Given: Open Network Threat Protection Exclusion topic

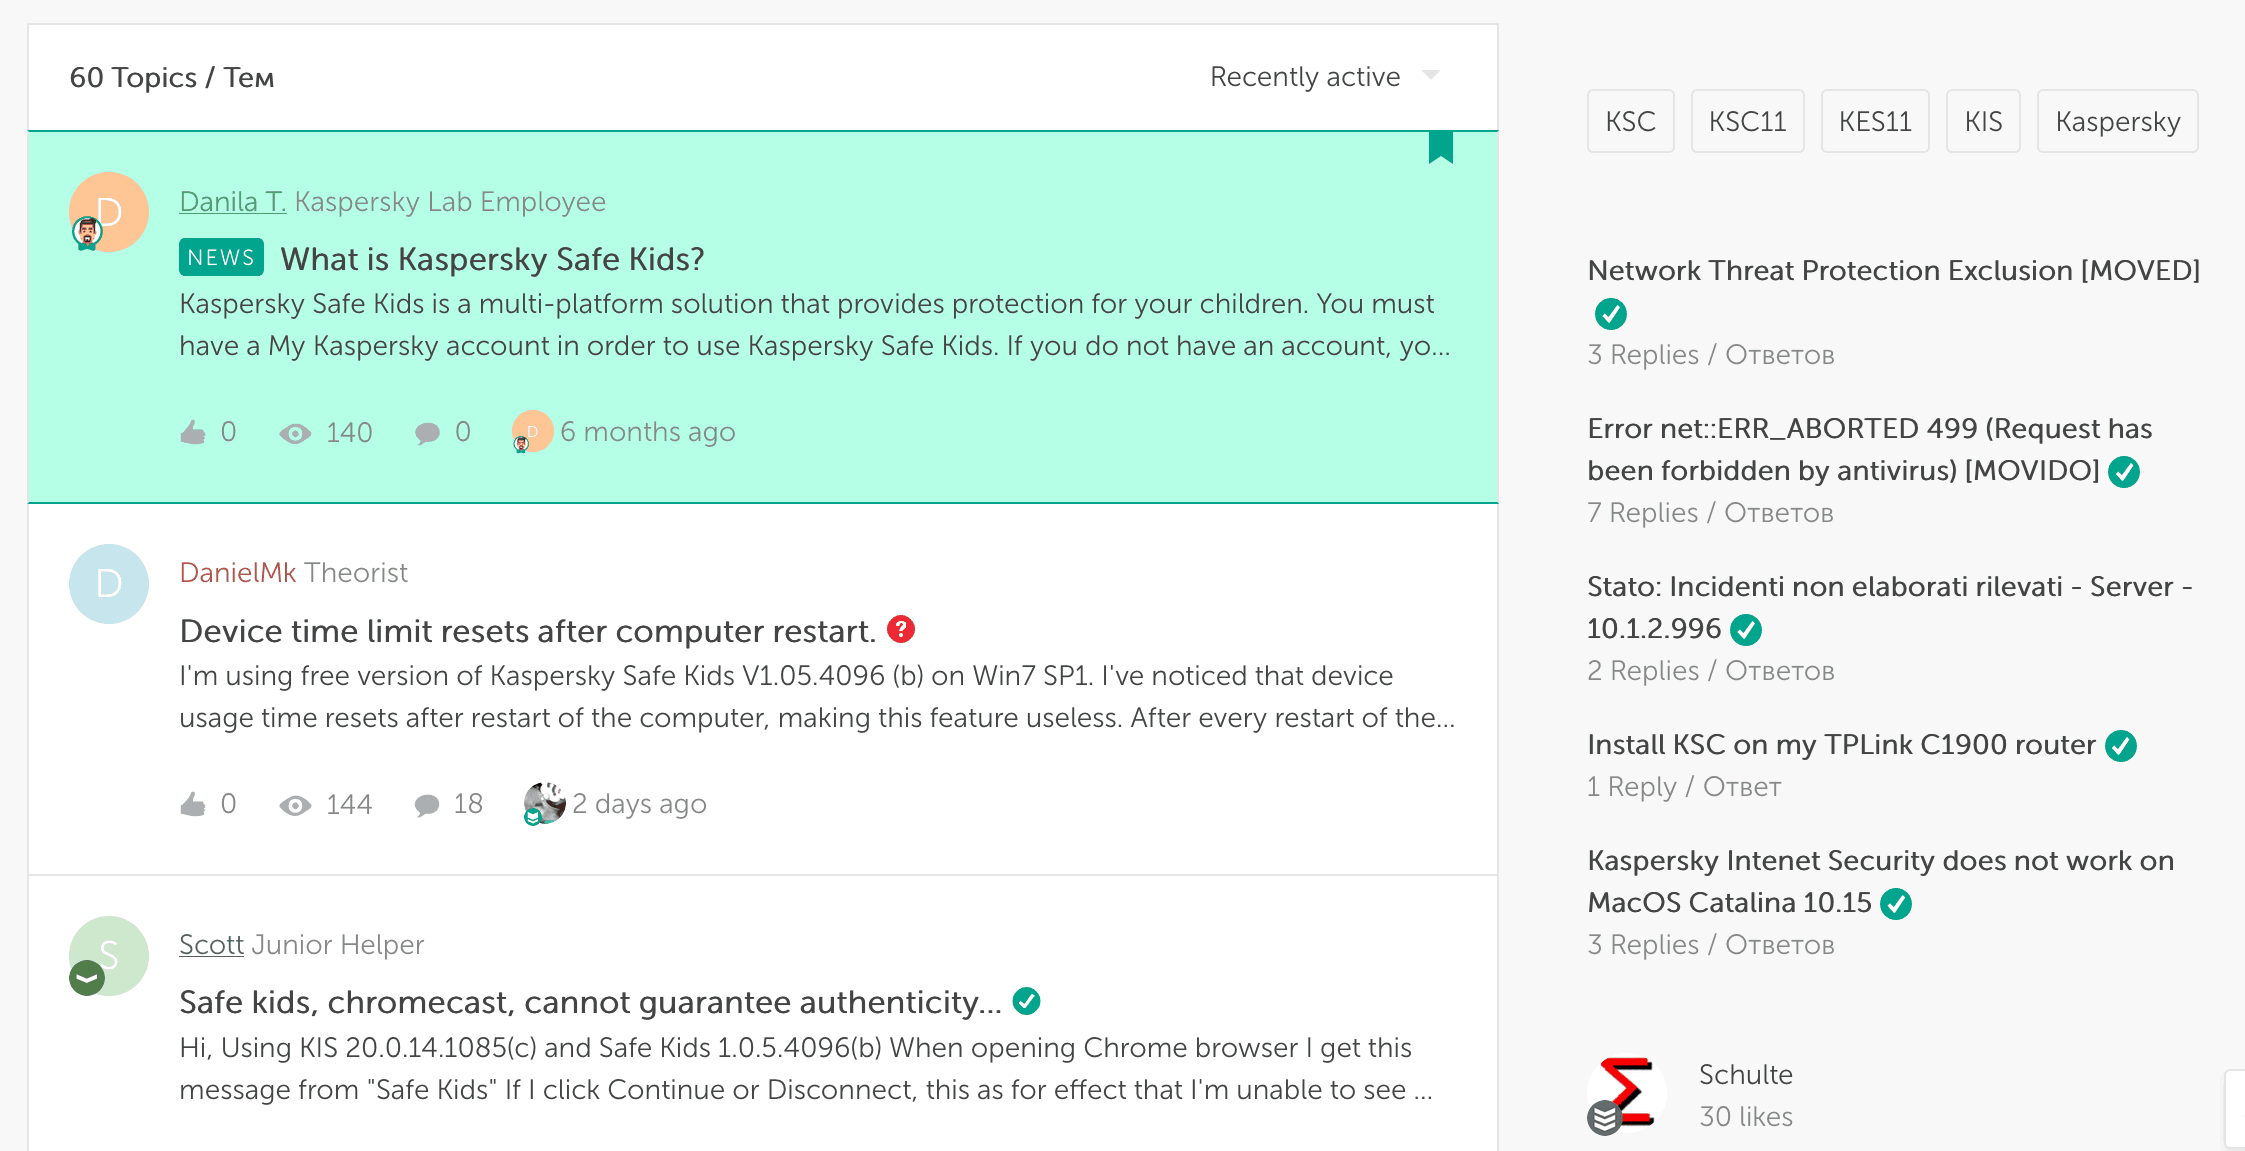Looking at the screenshot, I should (1892, 271).
